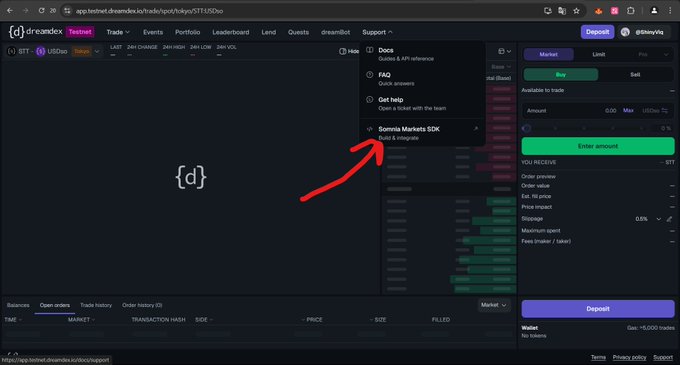Switch to Limit order type
680x365 pixels.
[x=599, y=54]
